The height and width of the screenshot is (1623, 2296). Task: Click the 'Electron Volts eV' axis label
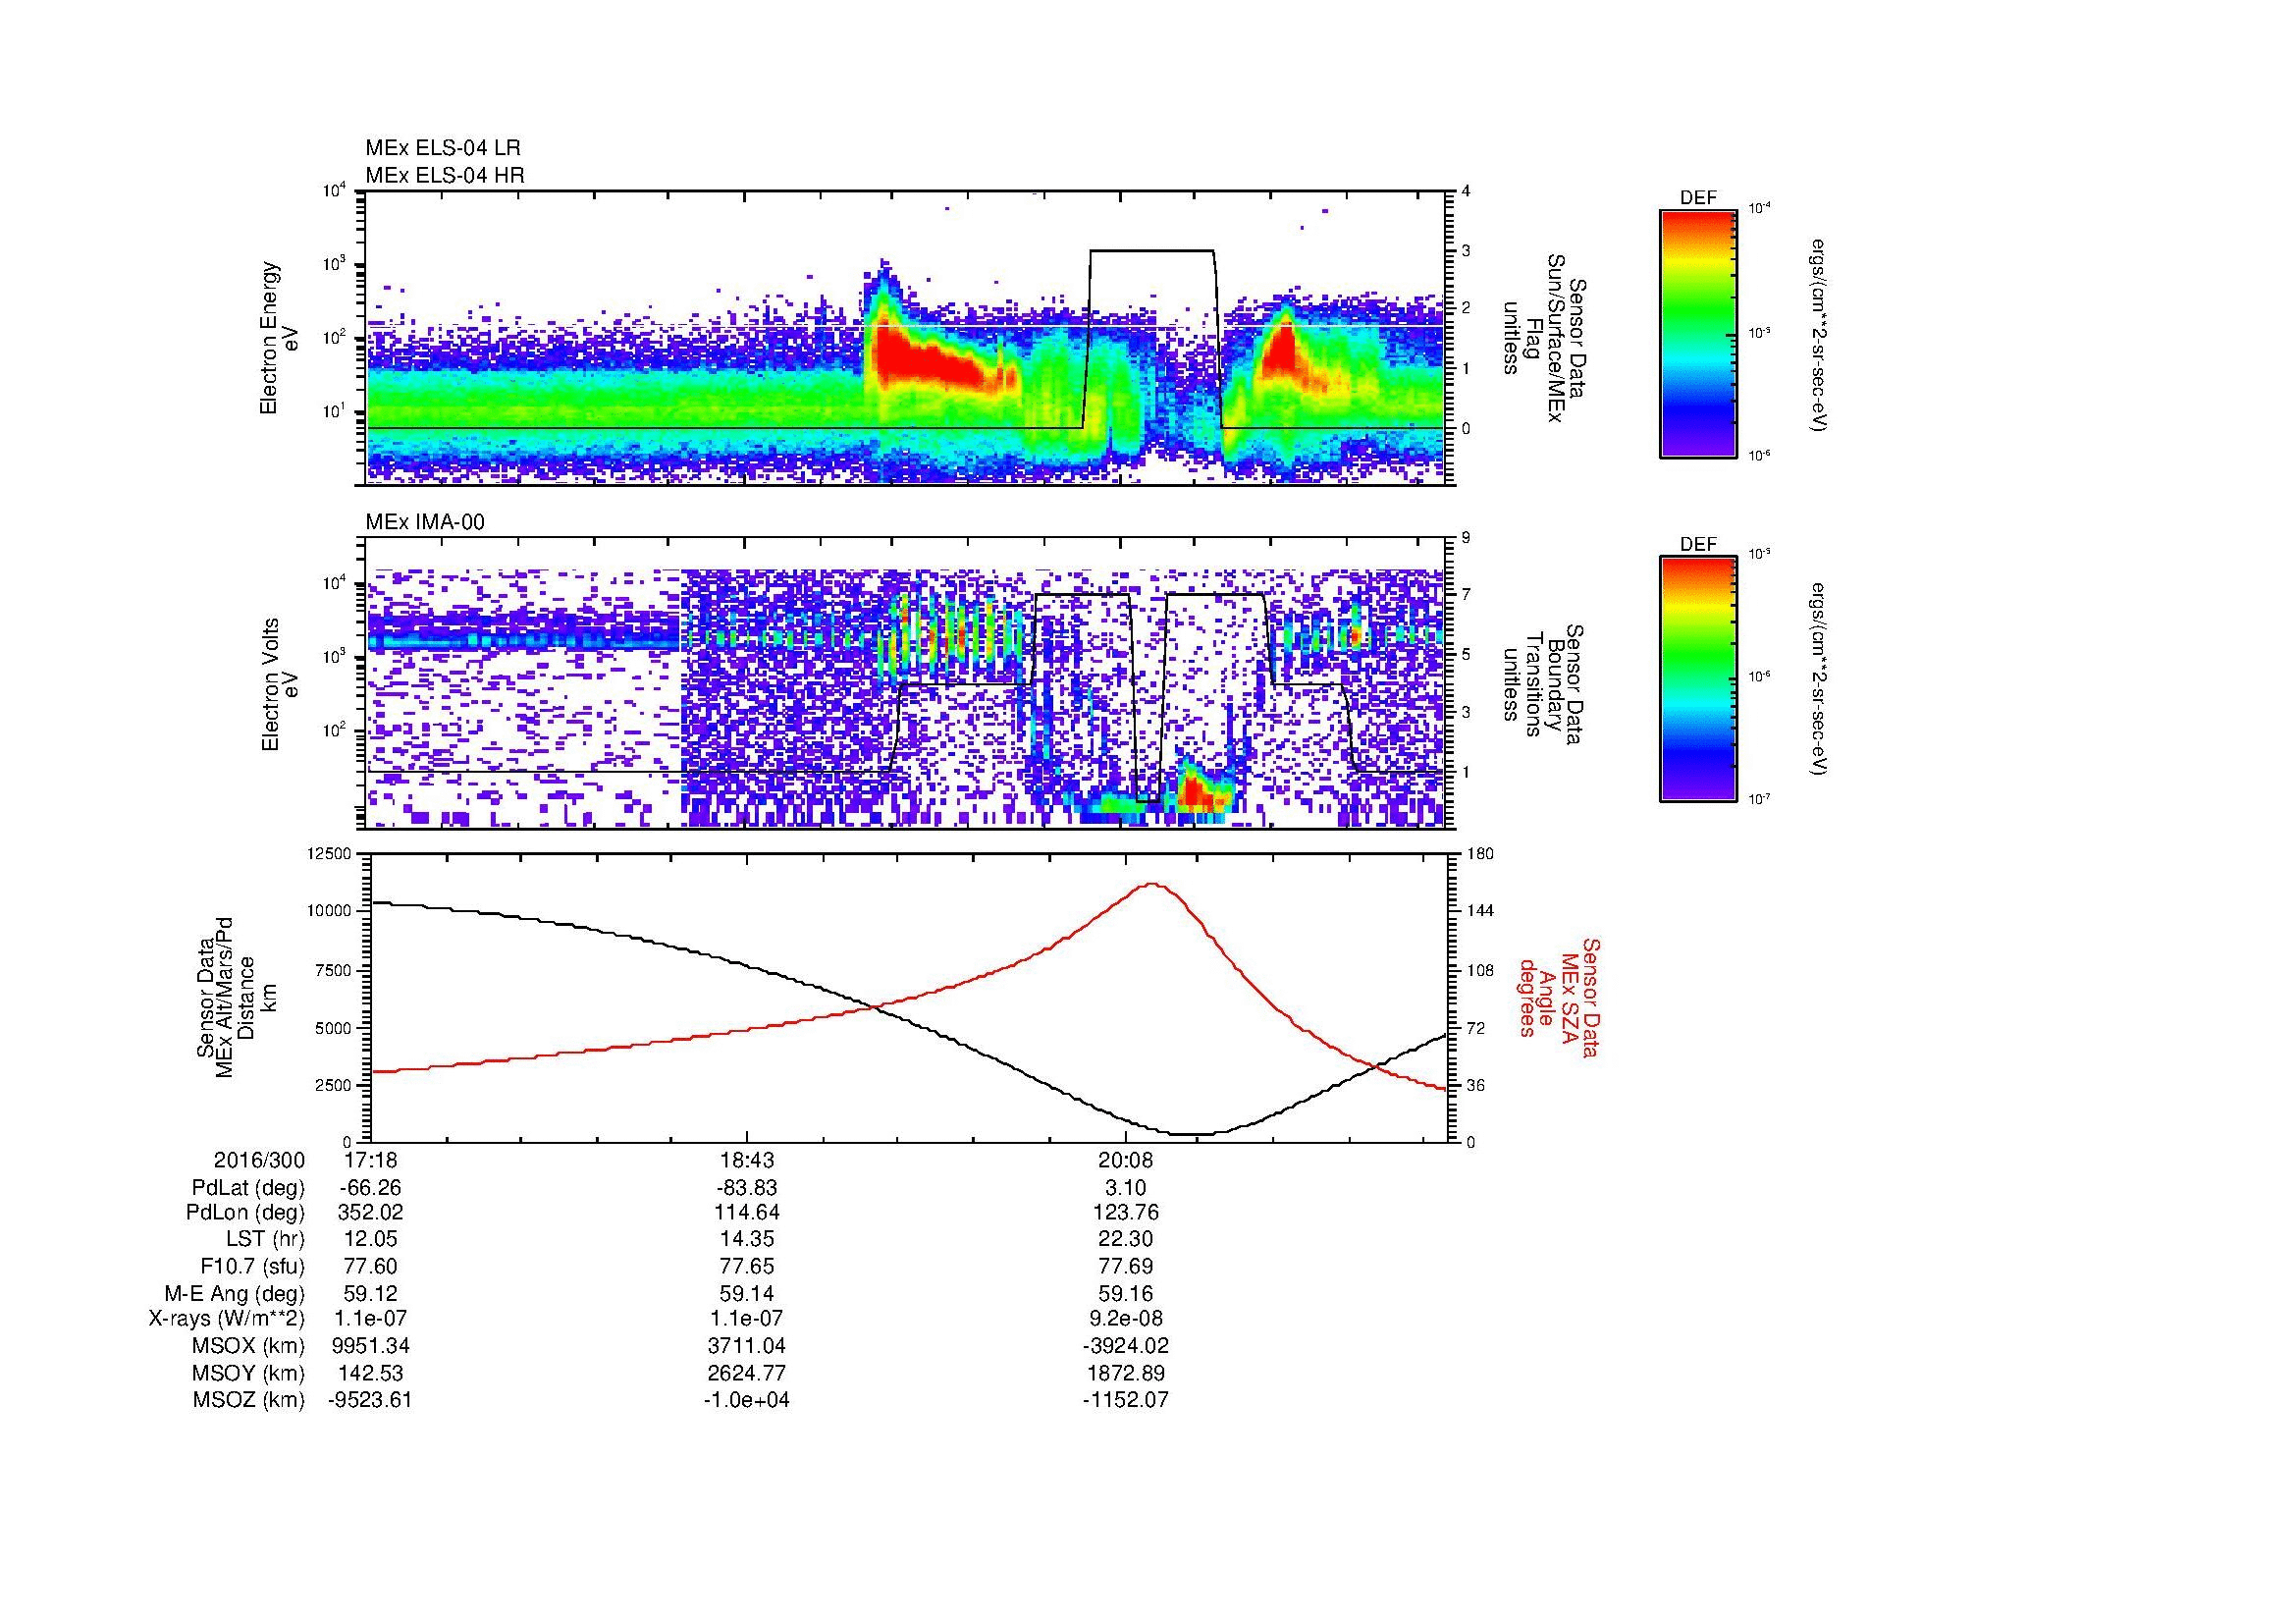279,685
